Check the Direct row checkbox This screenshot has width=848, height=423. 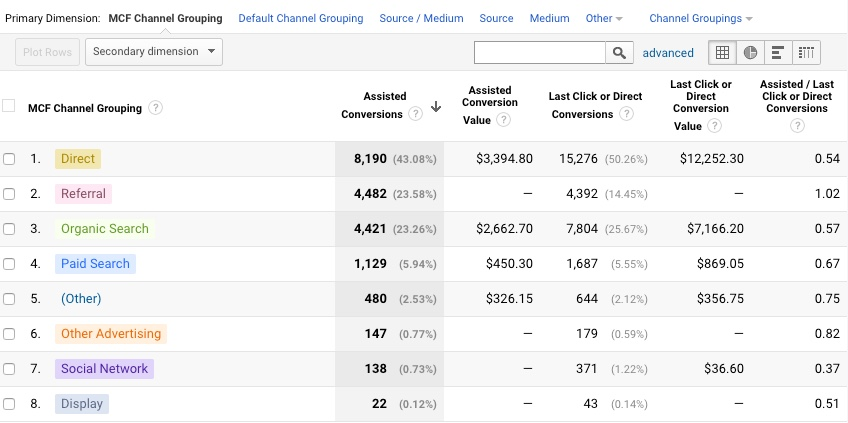pos(10,159)
